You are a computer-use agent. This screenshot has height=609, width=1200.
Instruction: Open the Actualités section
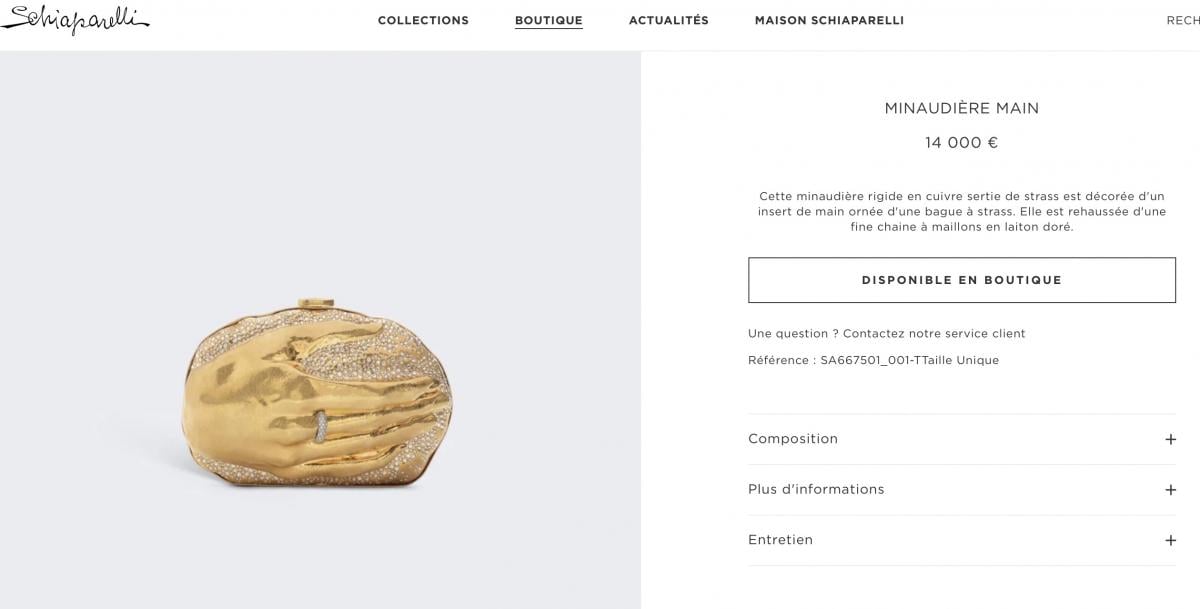click(x=669, y=21)
